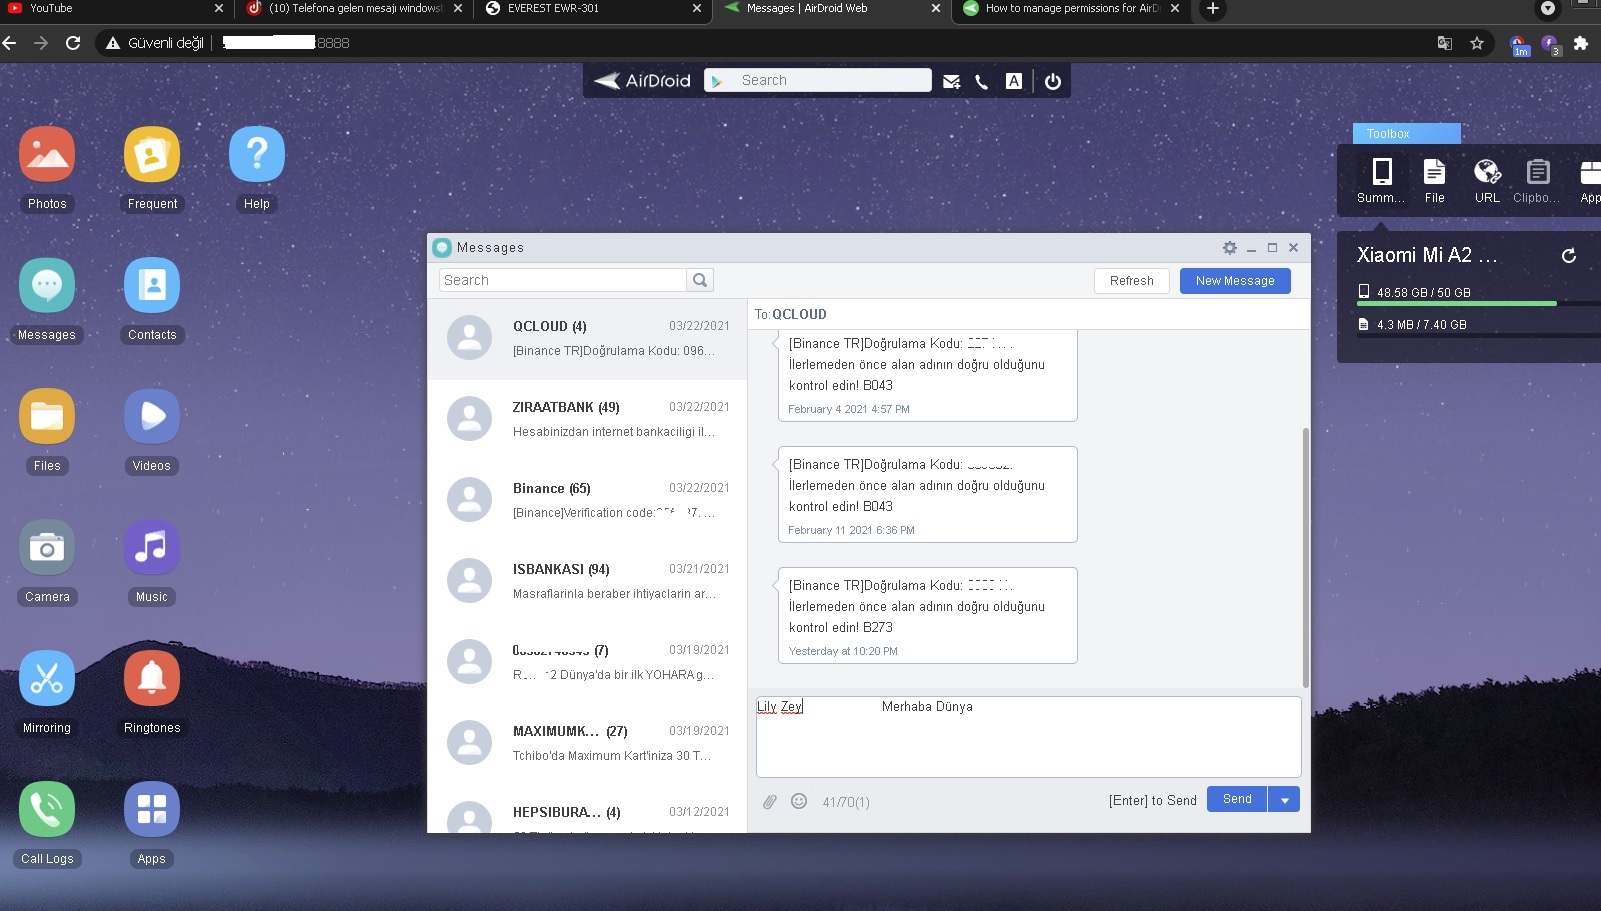The image size is (1601, 911).
Task: Open the QCLOUD (4) conversation
Action: 587,339
